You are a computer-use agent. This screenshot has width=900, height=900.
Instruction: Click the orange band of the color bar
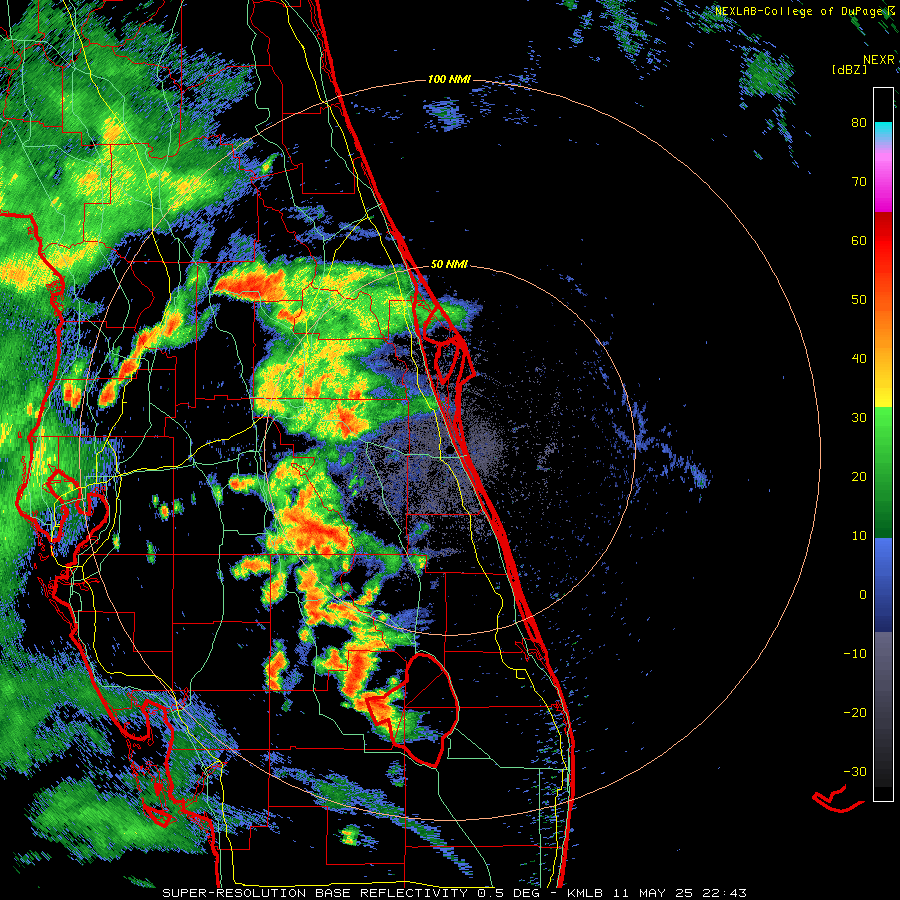(883, 327)
